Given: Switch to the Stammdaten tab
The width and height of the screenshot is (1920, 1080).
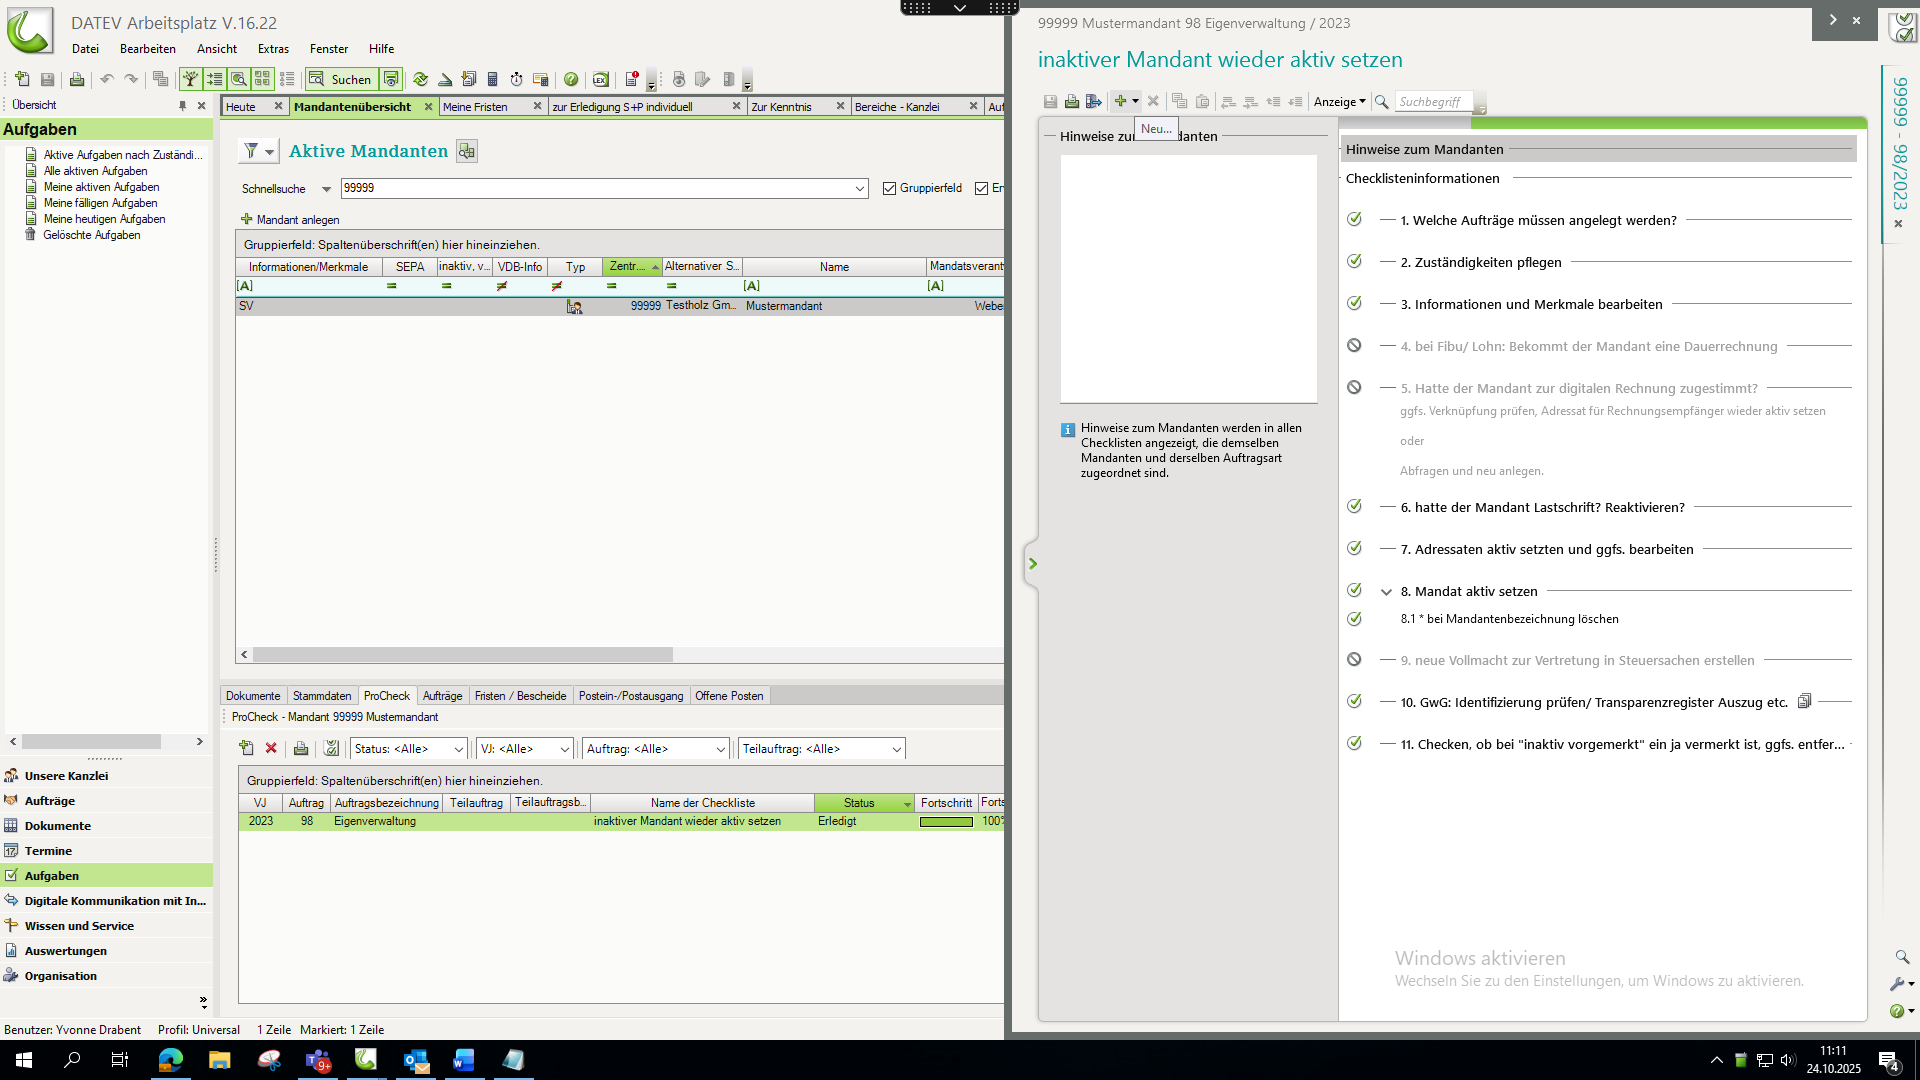Looking at the screenshot, I should pos(322,696).
